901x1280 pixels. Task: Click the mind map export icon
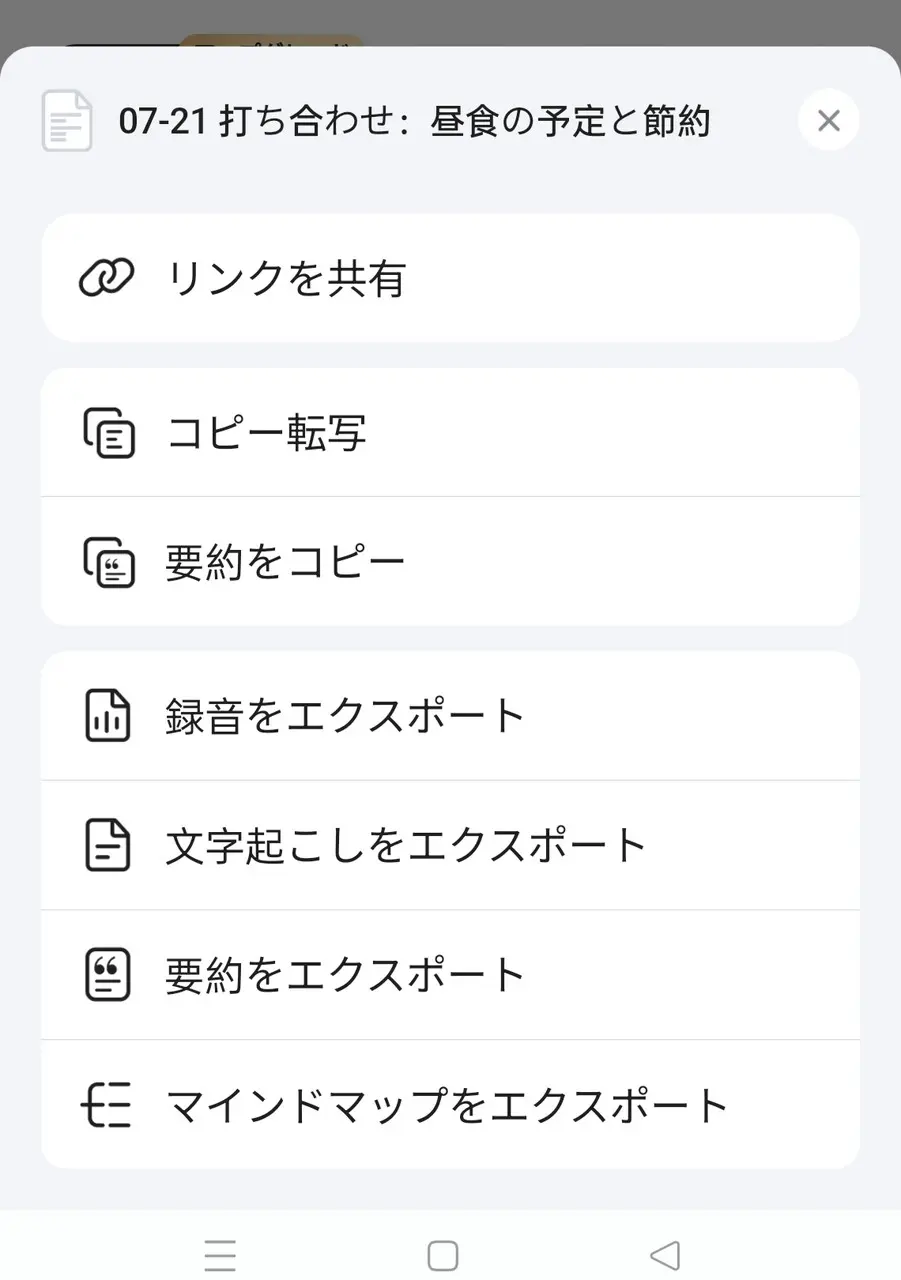coord(106,1105)
